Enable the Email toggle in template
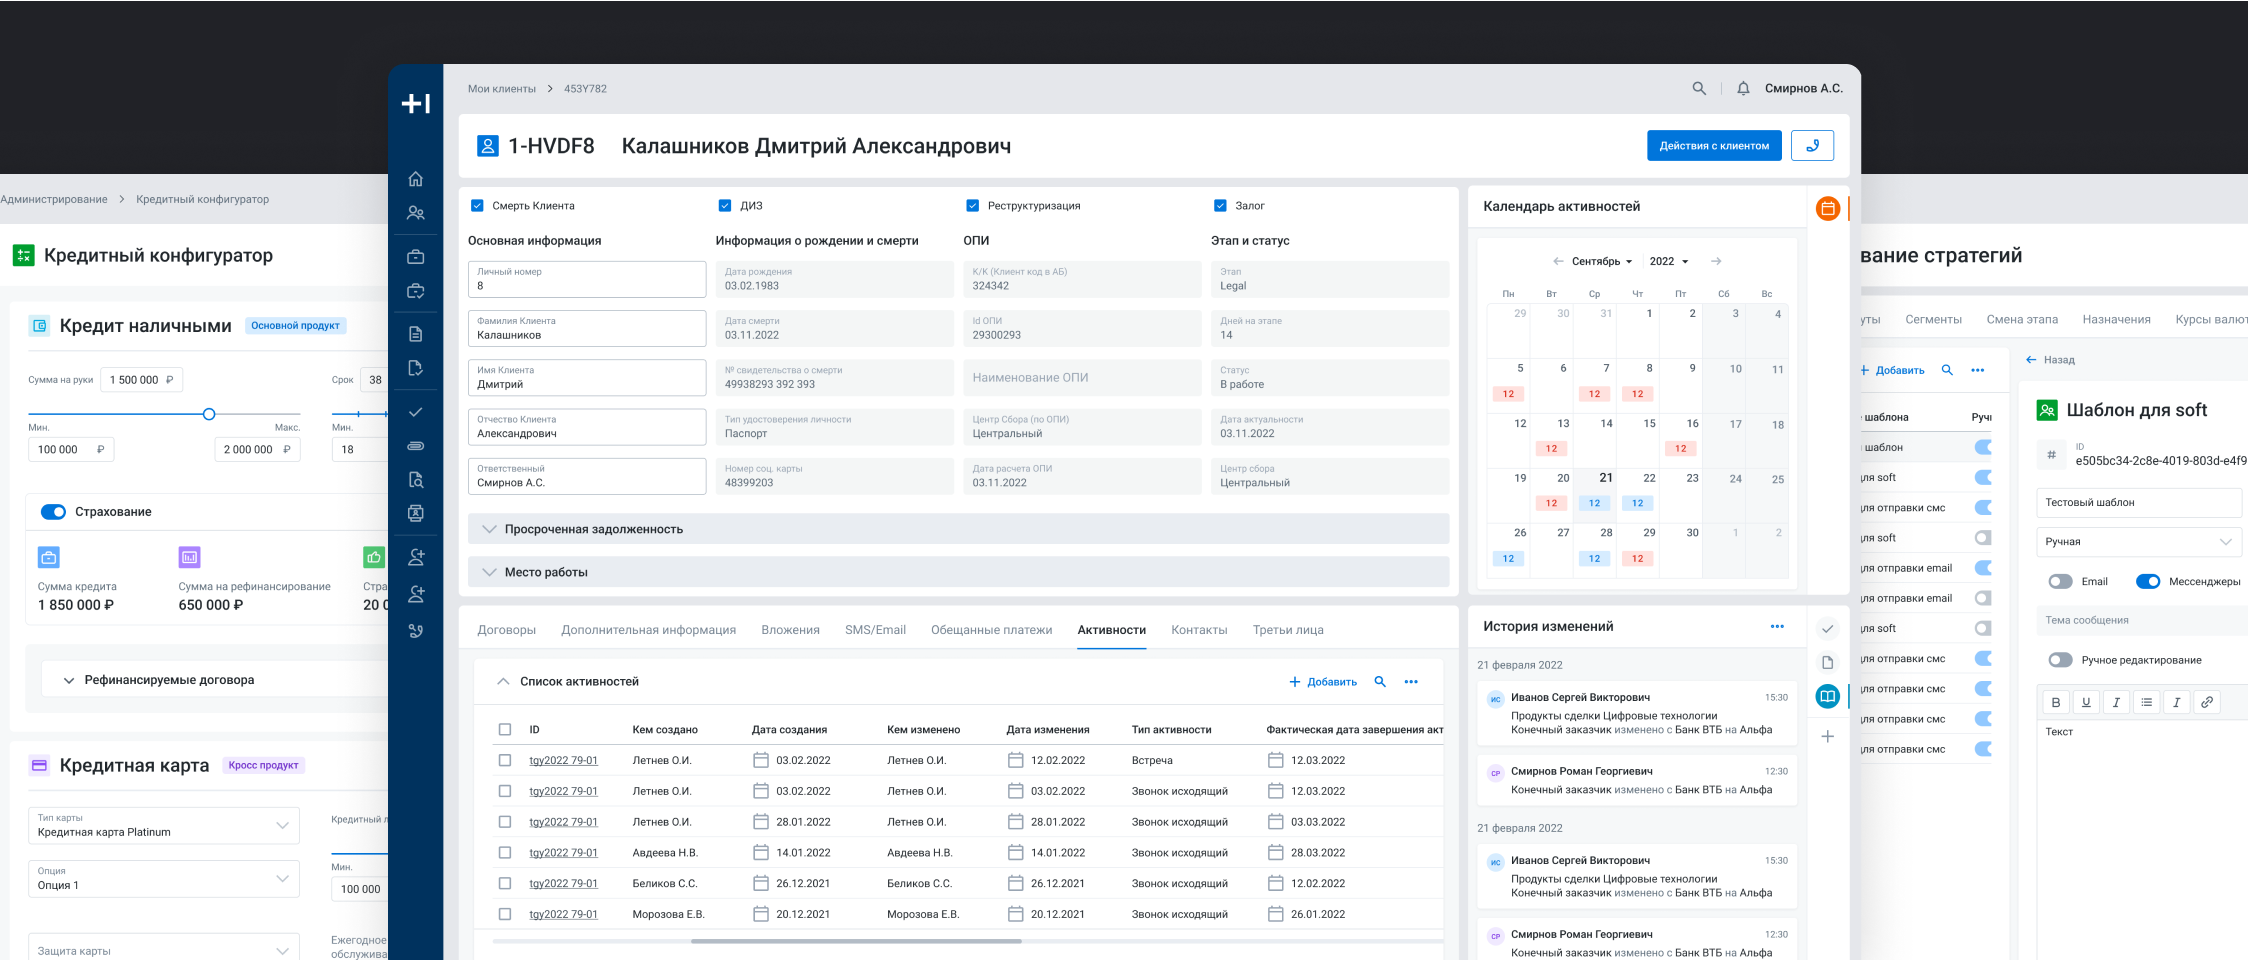This screenshot has width=2248, height=960. (x=2060, y=582)
